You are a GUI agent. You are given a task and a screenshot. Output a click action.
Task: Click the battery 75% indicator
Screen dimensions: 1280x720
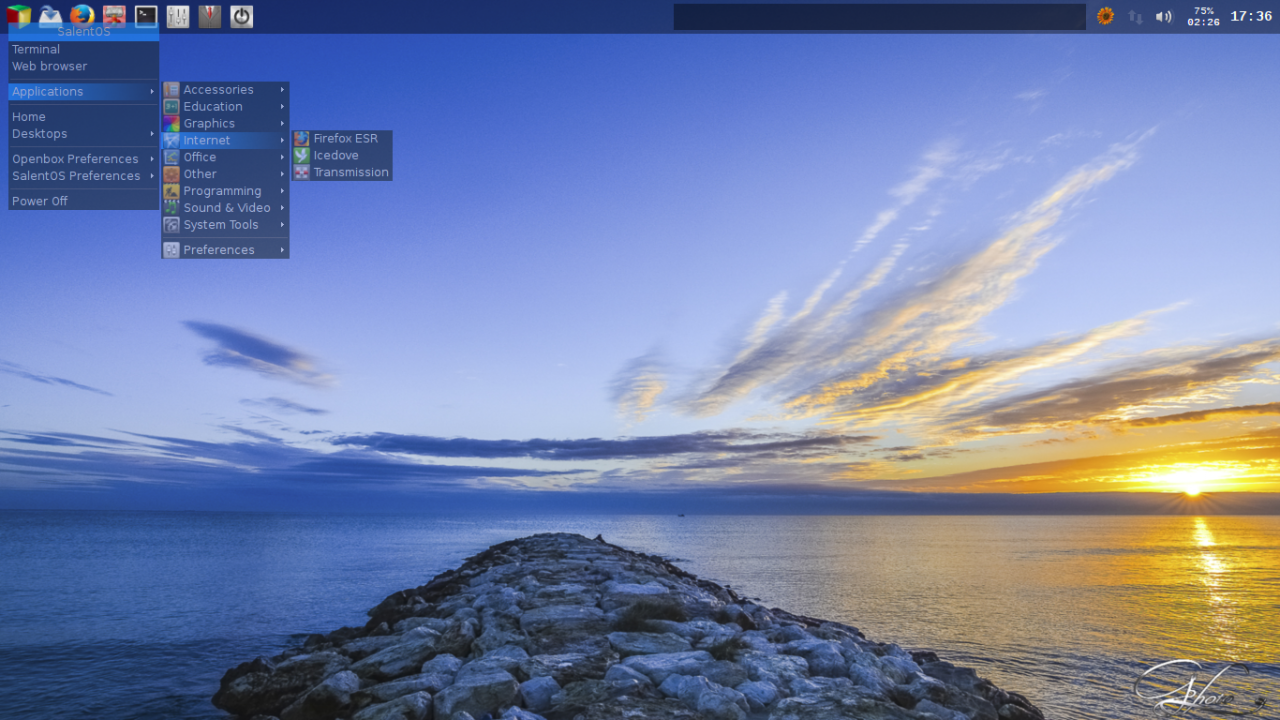click(x=1203, y=16)
